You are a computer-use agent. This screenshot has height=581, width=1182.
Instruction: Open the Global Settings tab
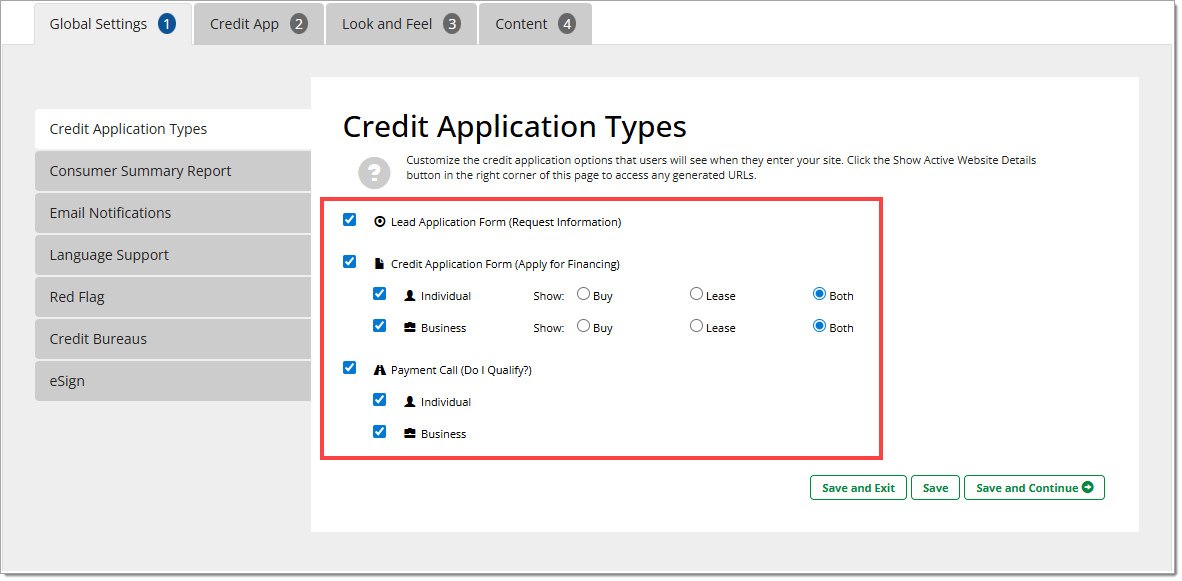[x=112, y=24]
